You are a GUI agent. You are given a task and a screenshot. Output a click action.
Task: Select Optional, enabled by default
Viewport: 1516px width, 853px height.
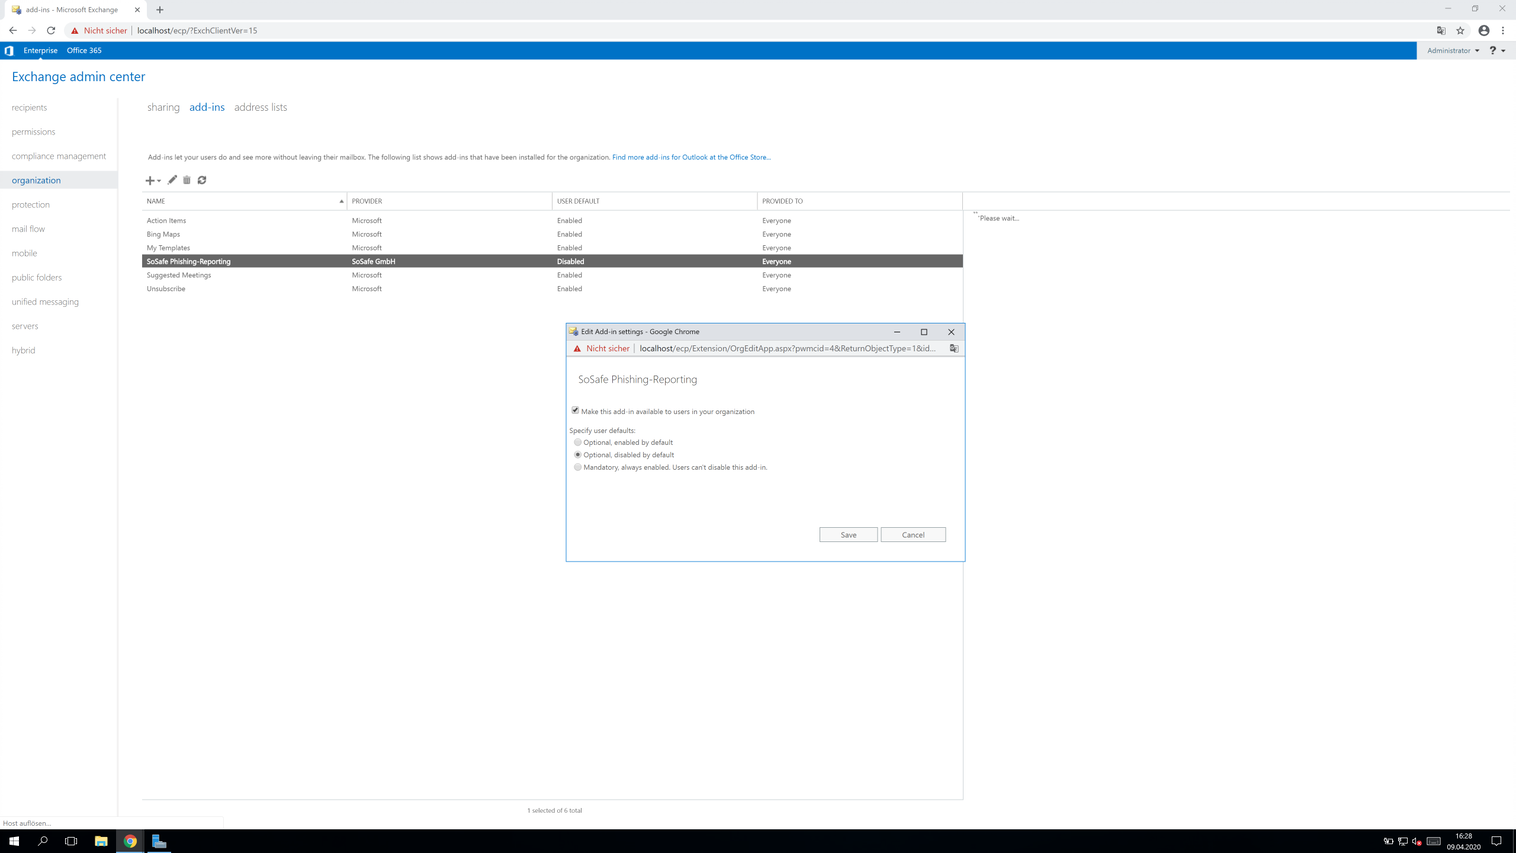point(578,442)
